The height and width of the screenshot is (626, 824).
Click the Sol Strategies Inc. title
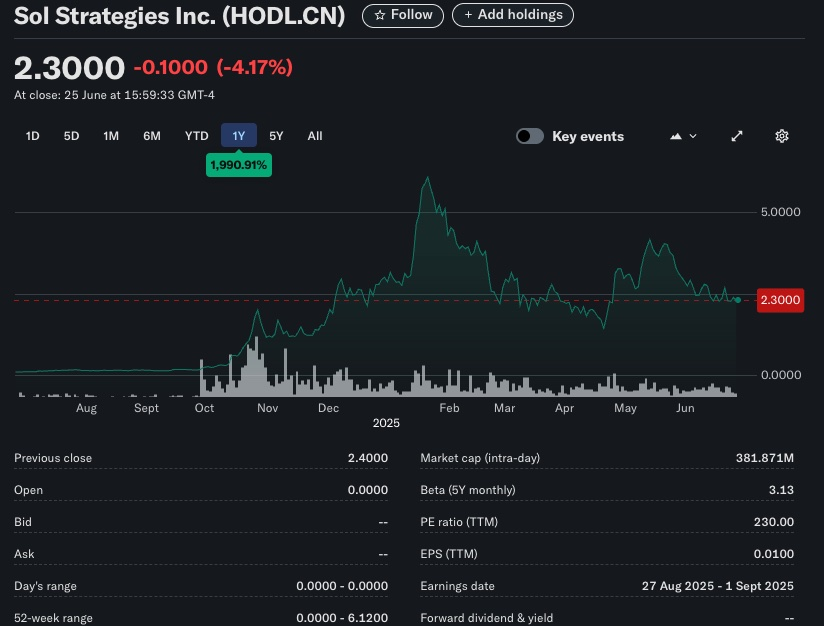point(179,16)
